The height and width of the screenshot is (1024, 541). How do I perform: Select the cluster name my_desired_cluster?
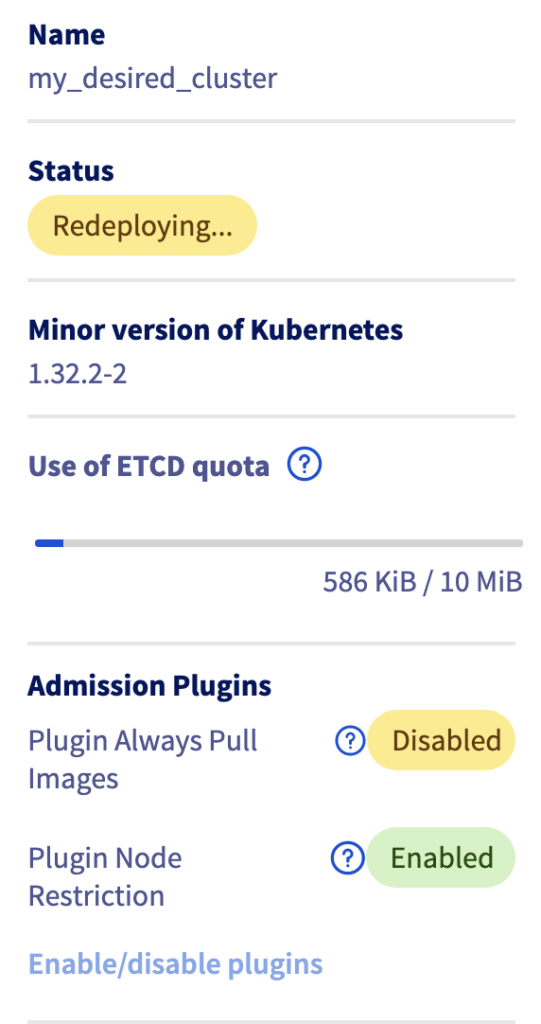tap(153, 79)
